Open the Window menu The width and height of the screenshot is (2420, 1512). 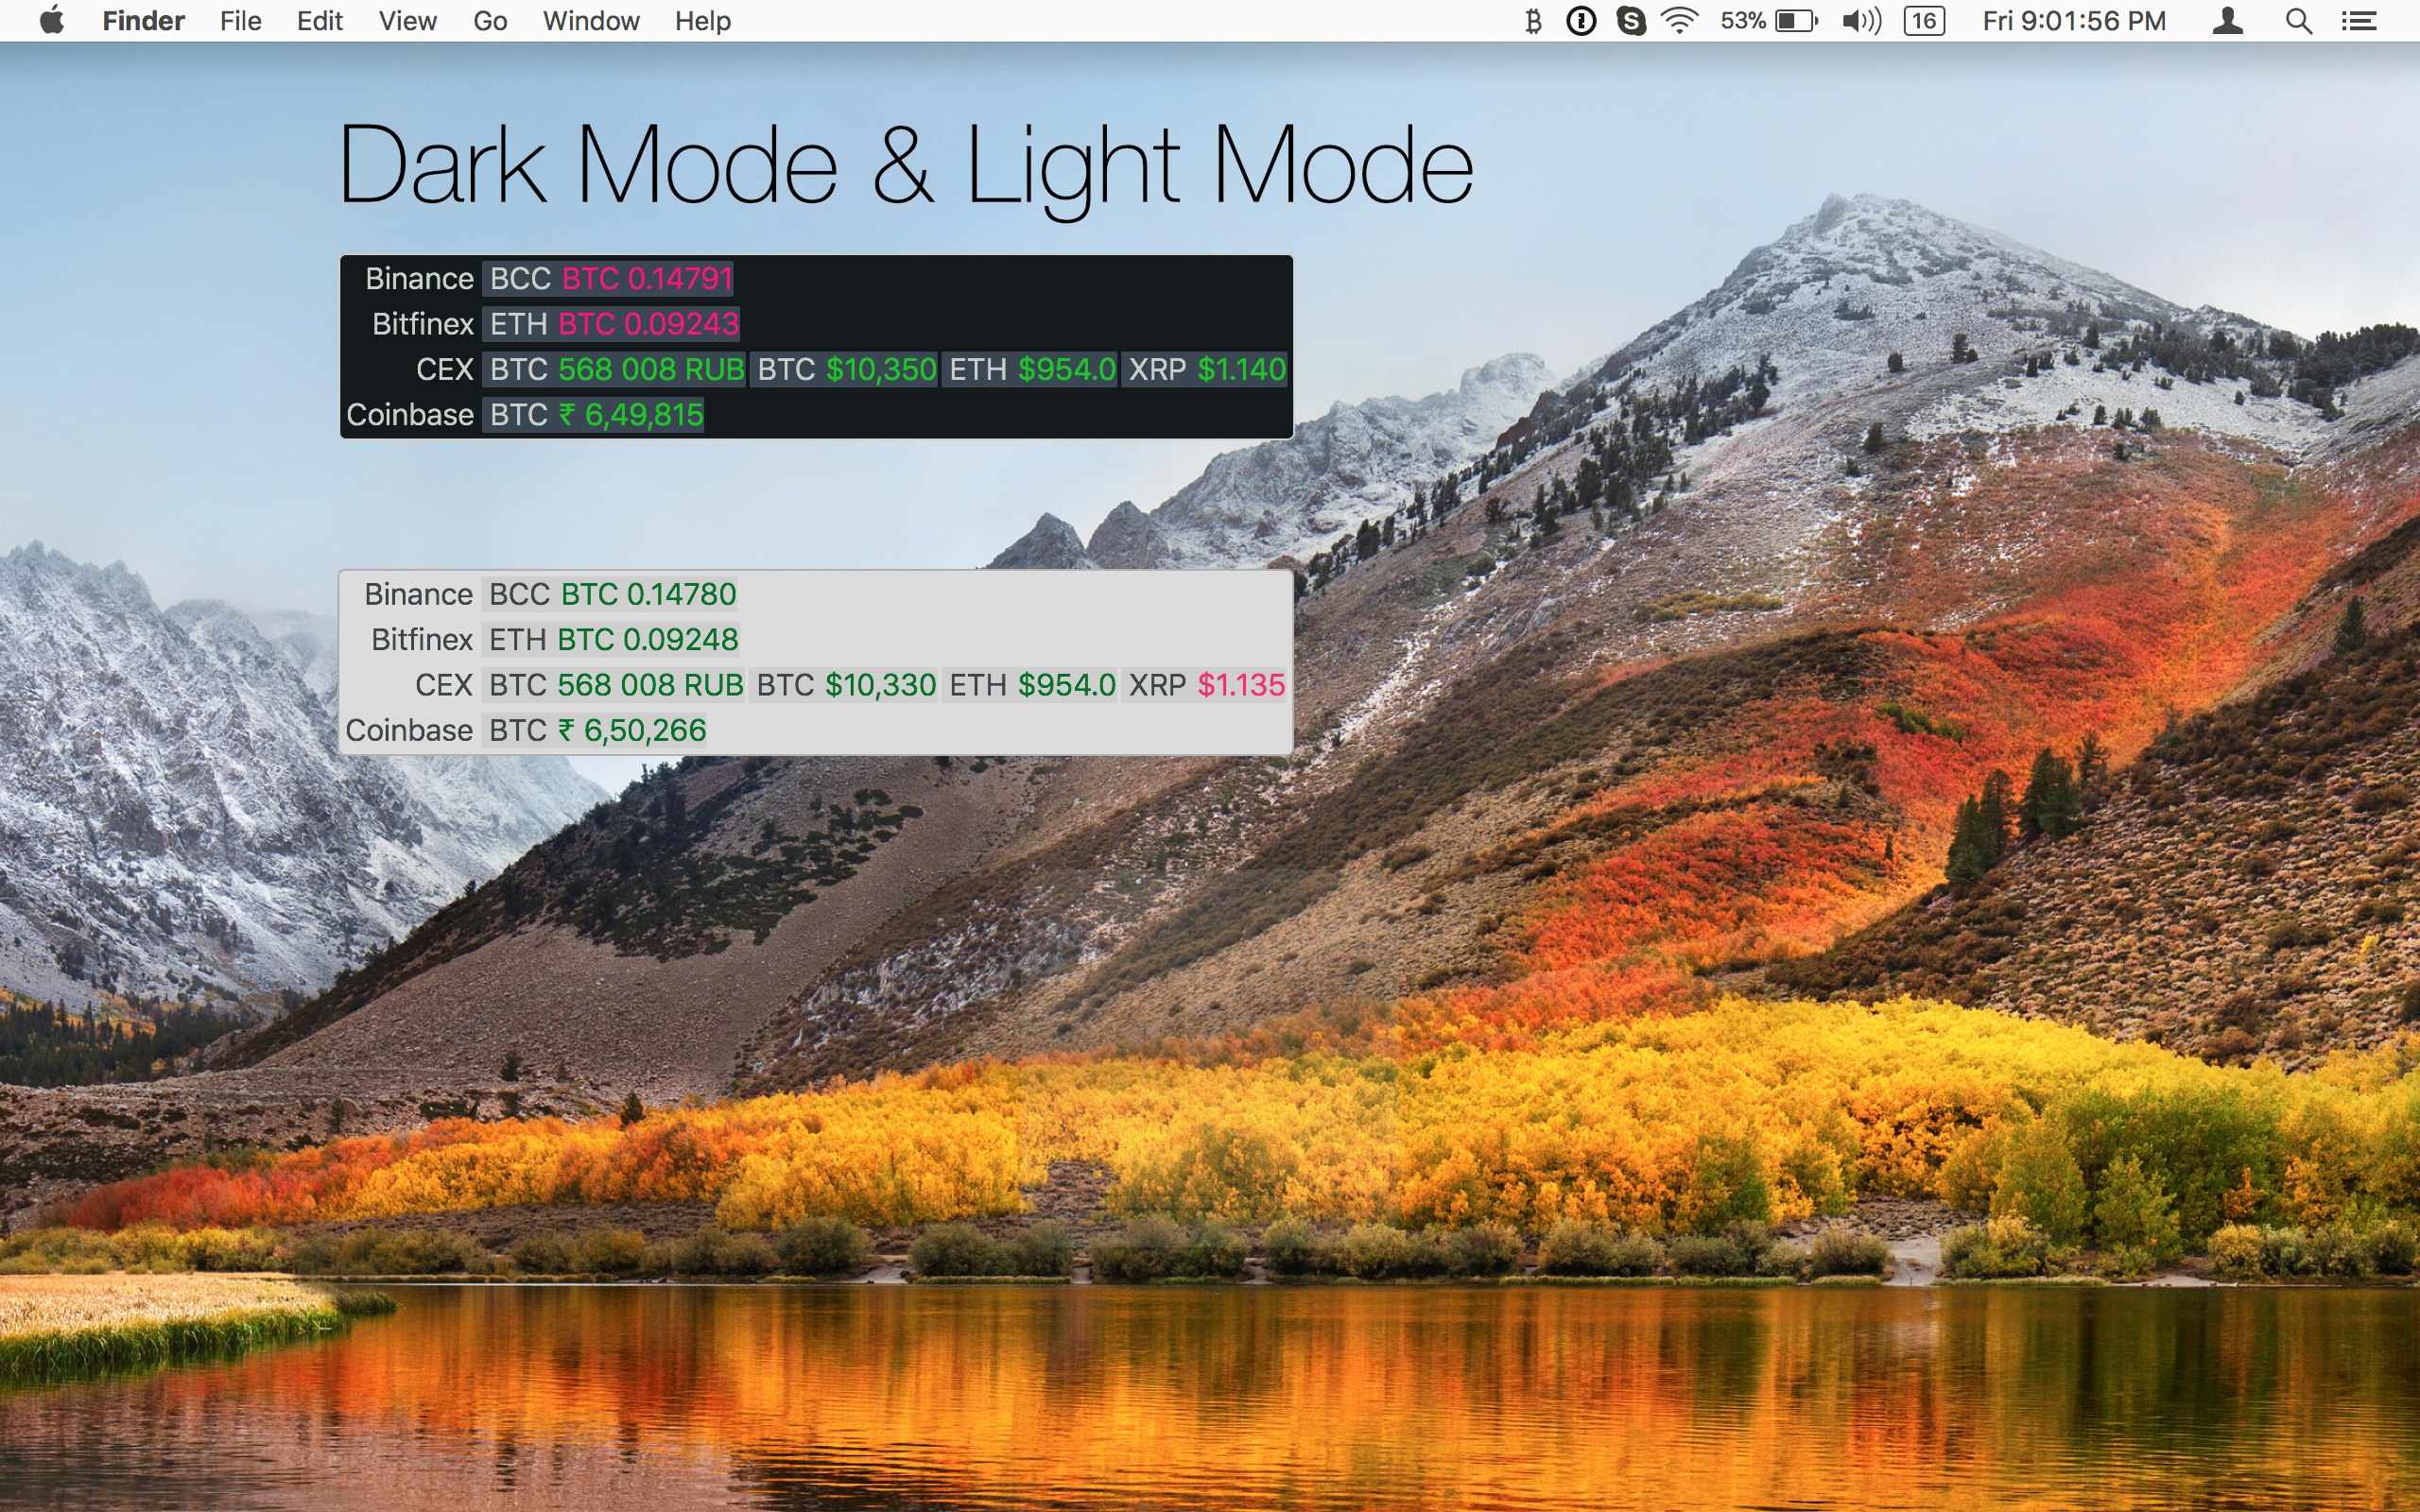coord(590,21)
